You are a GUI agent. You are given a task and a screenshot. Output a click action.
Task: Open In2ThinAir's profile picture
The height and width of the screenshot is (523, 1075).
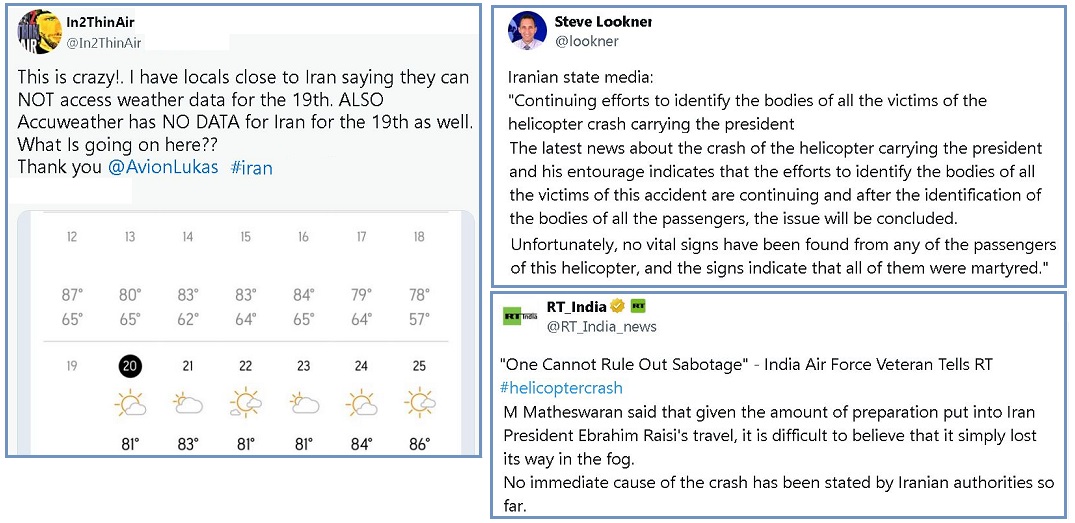coord(40,31)
